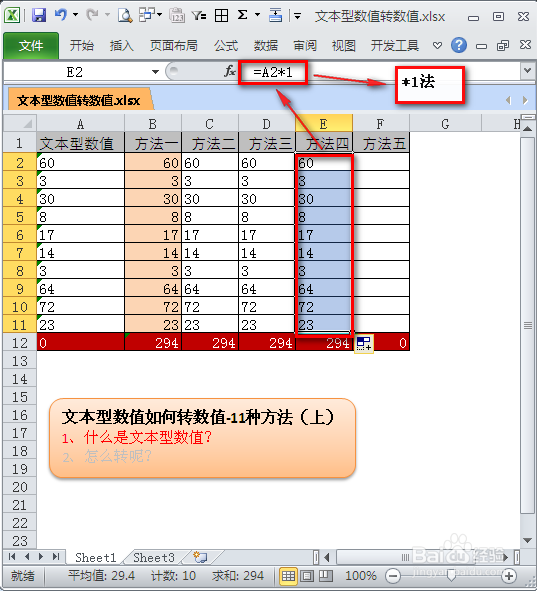This screenshot has height=591, width=537.
Task: Open the 页面布局 ribbon tab
Action: (x=173, y=46)
